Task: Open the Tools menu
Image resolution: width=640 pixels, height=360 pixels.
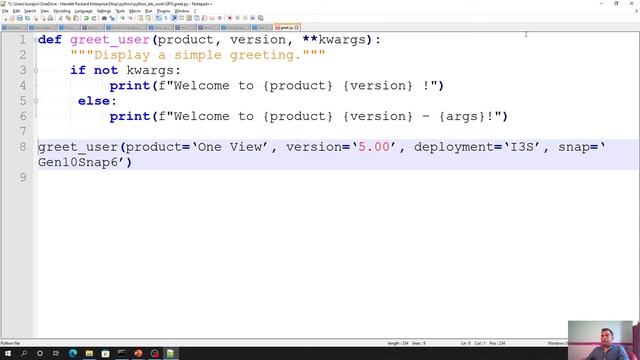Action: [120, 11]
